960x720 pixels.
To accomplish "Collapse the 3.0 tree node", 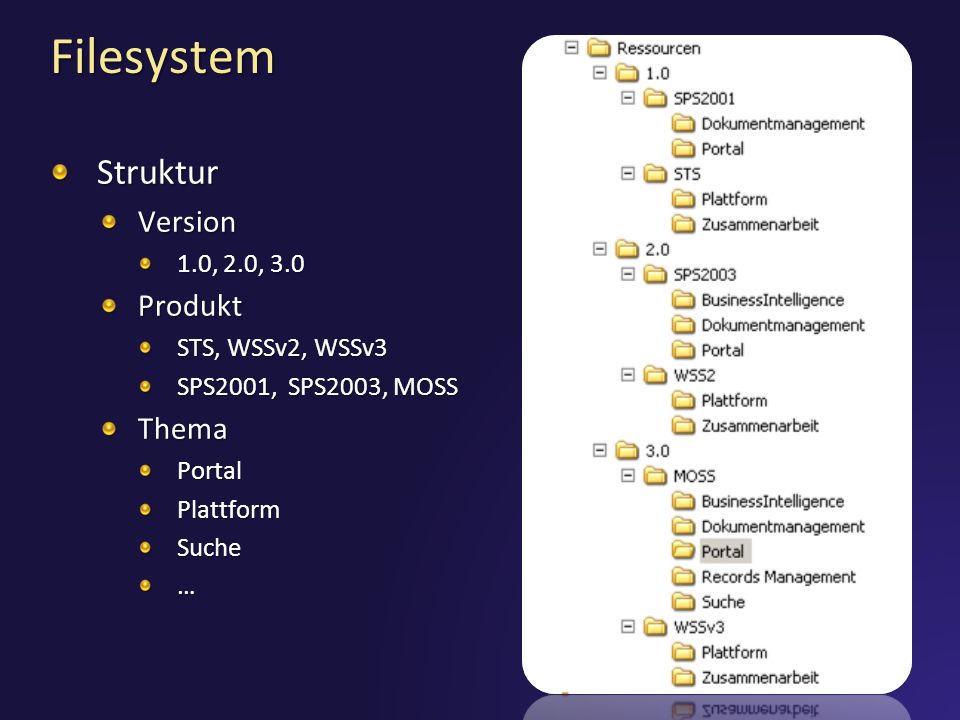I will [599, 450].
